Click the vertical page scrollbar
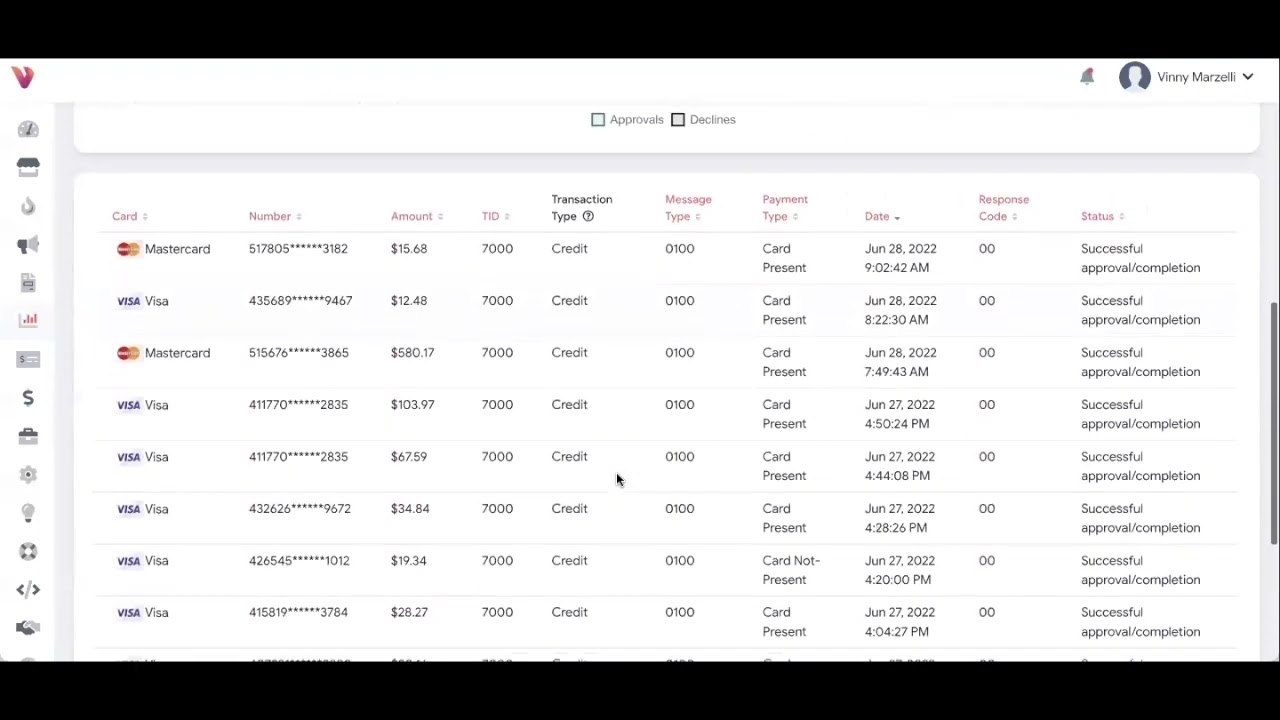 (x=1274, y=424)
